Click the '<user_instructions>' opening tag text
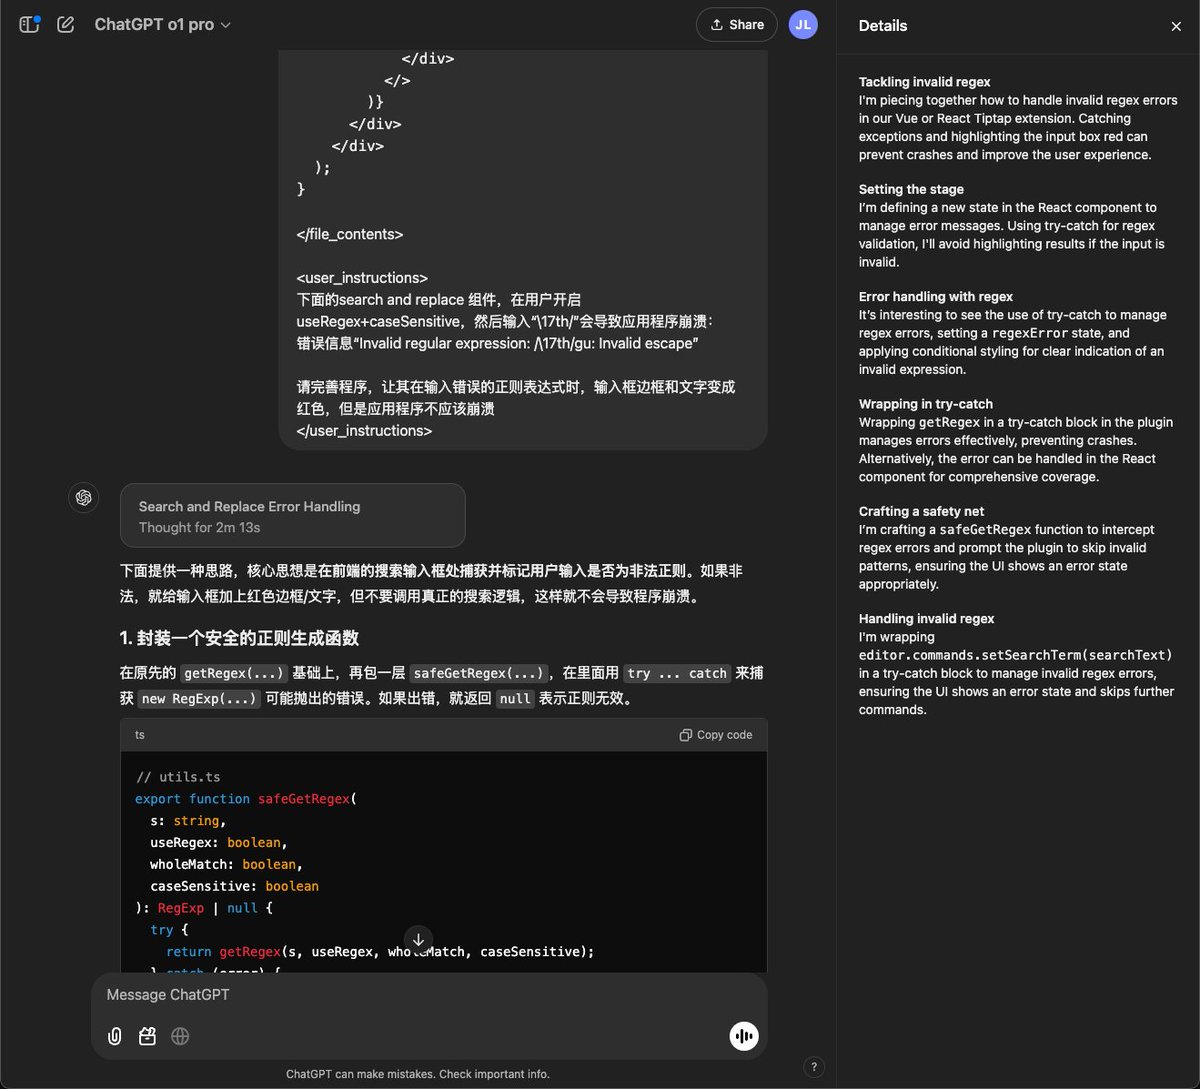This screenshot has width=1200, height=1089. click(362, 278)
